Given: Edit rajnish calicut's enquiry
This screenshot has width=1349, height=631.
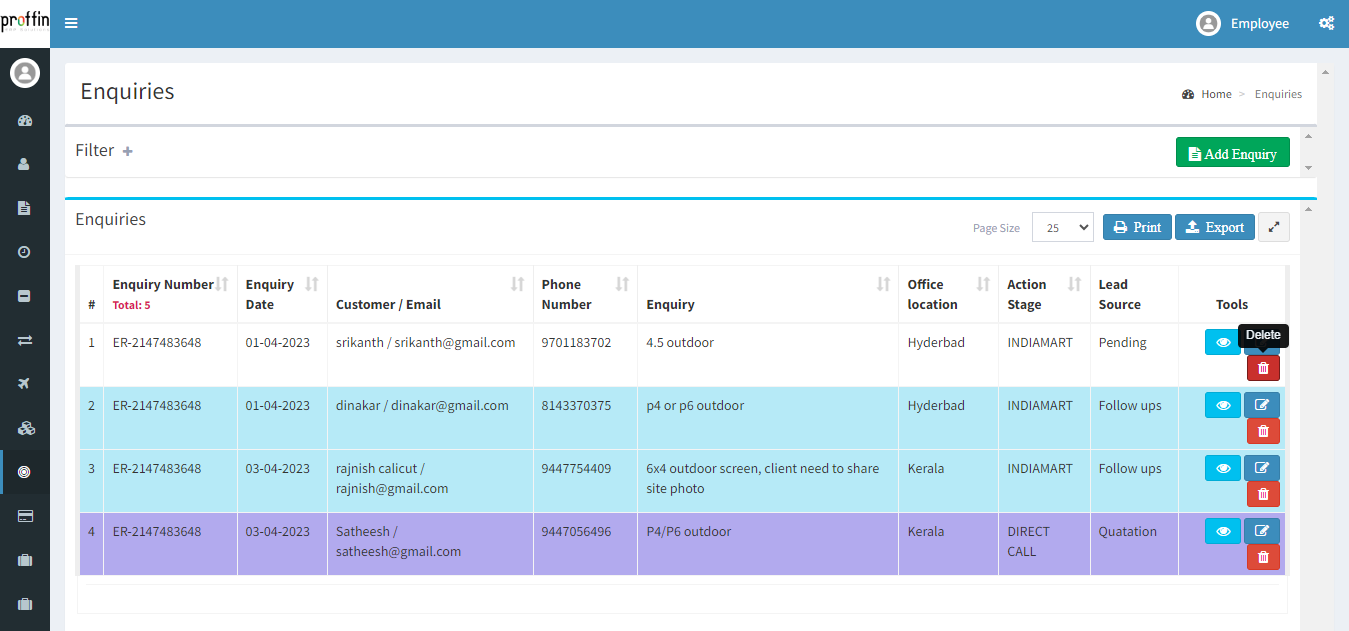Looking at the screenshot, I should coord(1262,468).
